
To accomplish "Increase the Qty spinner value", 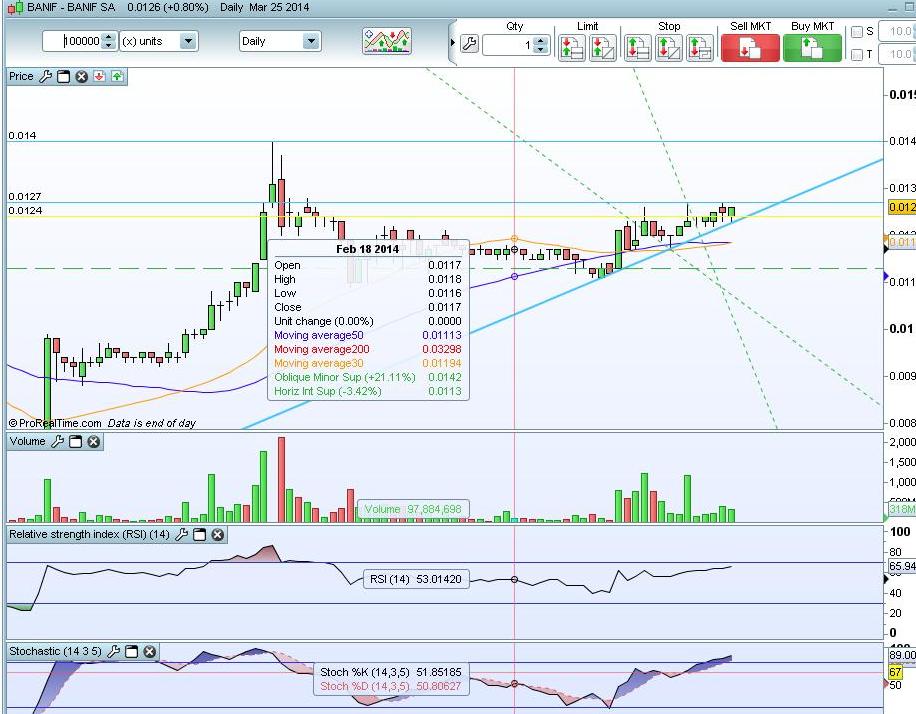I will [541, 41].
